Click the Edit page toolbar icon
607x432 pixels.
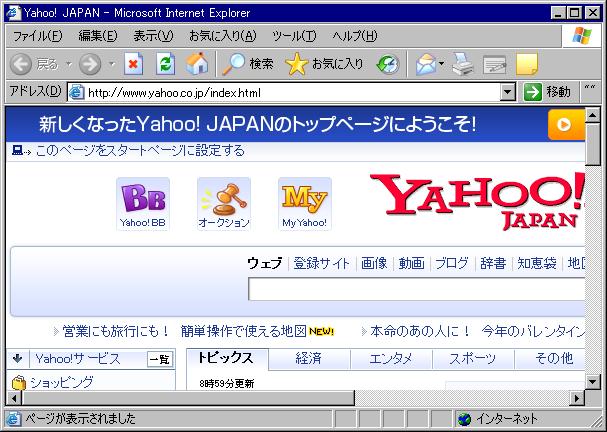coord(495,65)
